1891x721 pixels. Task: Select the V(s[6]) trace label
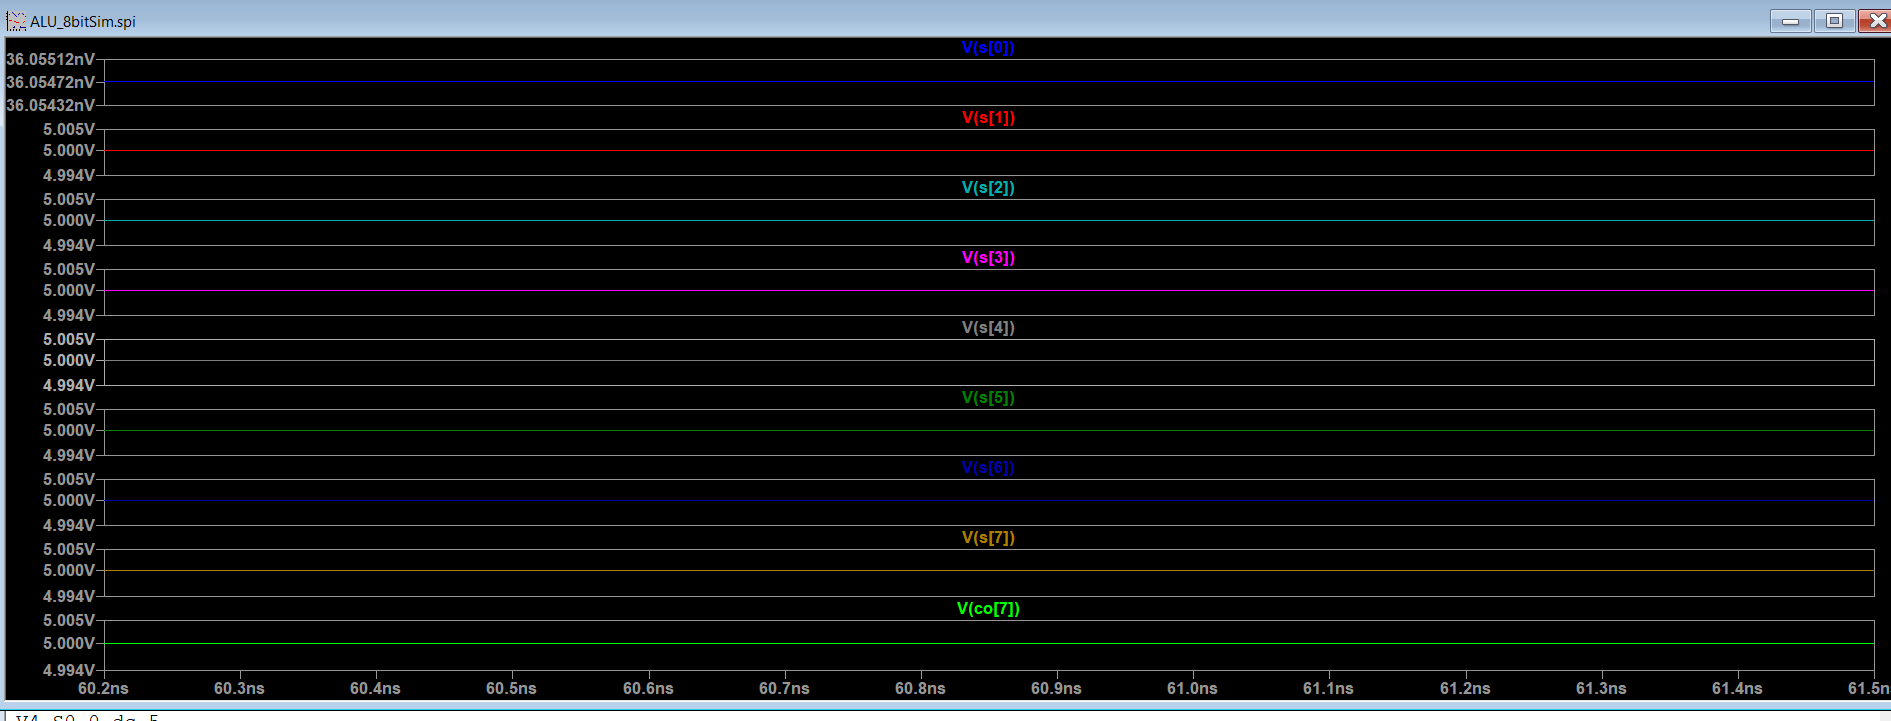pos(988,468)
